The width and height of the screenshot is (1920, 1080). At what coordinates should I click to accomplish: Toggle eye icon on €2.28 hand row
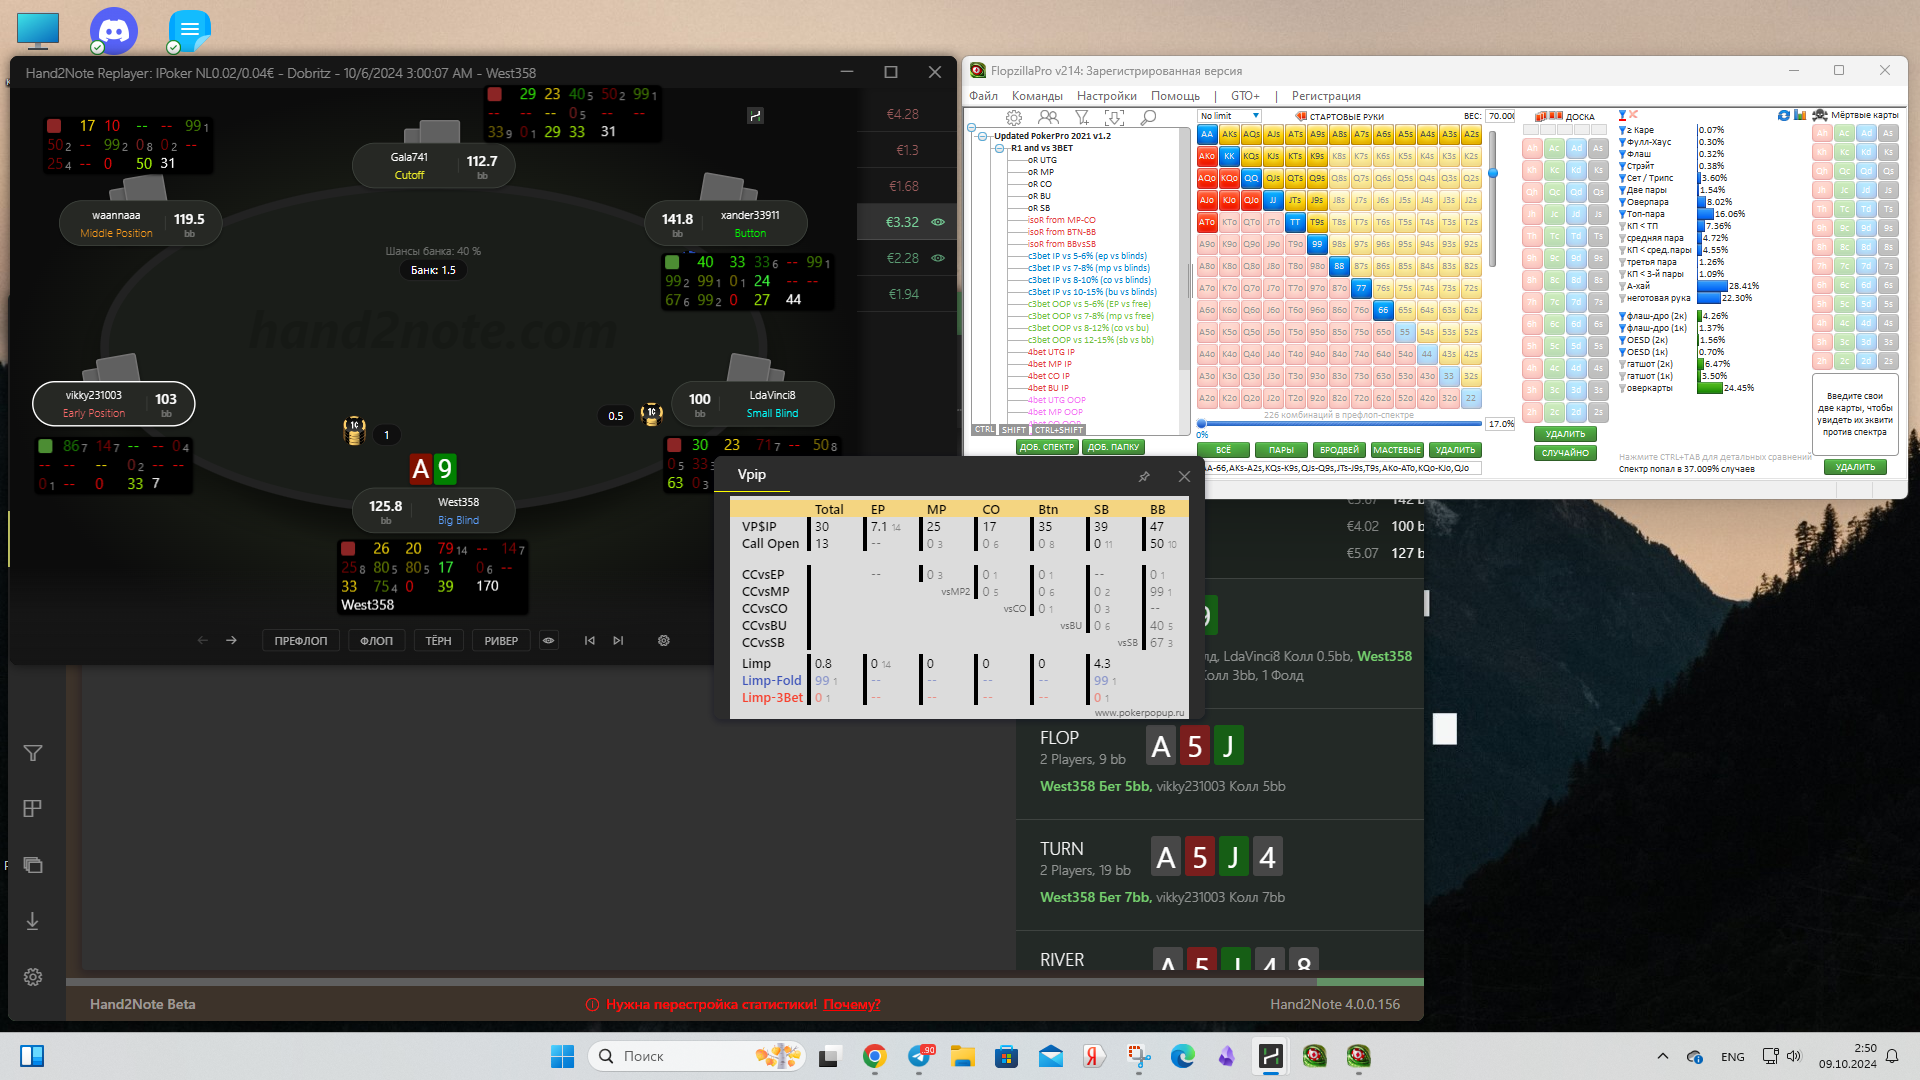(x=938, y=258)
